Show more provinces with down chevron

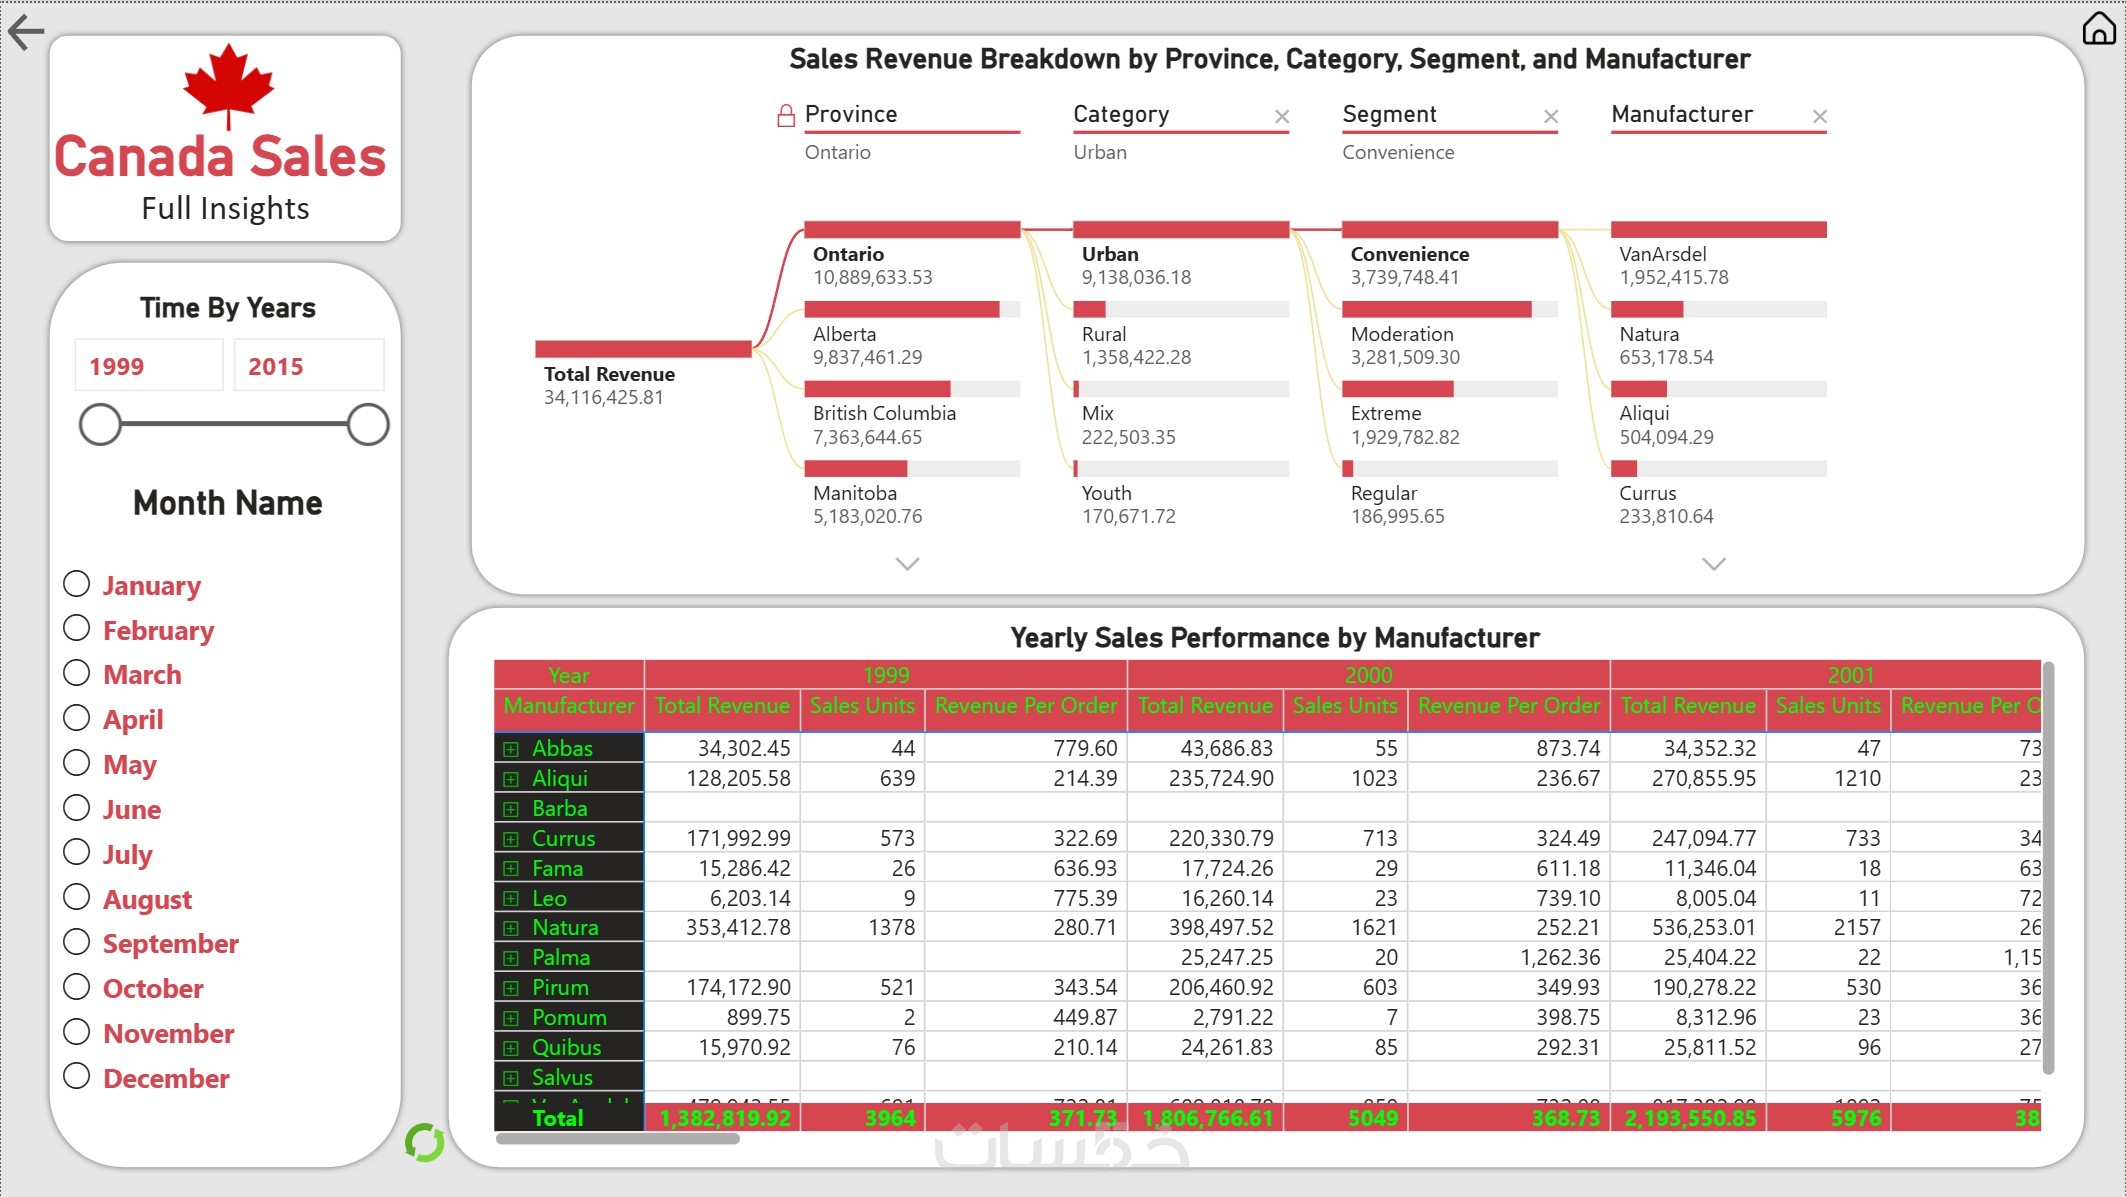tap(907, 564)
